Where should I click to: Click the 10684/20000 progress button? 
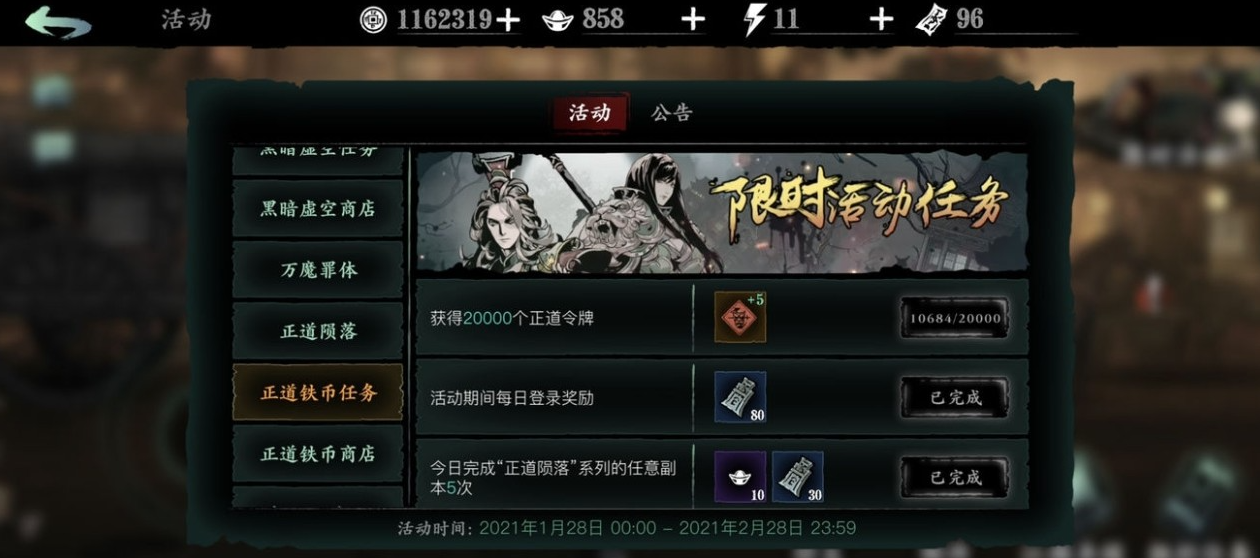click(954, 318)
